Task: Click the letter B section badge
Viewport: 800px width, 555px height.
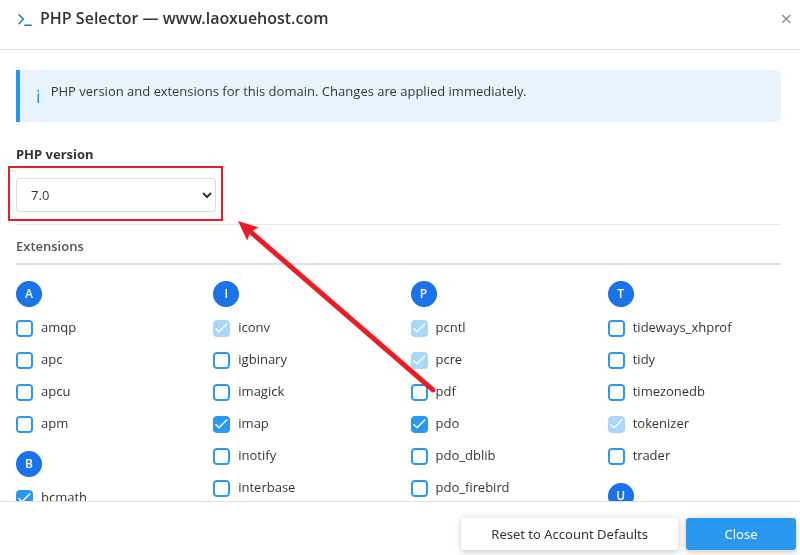Action: (29, 463)
